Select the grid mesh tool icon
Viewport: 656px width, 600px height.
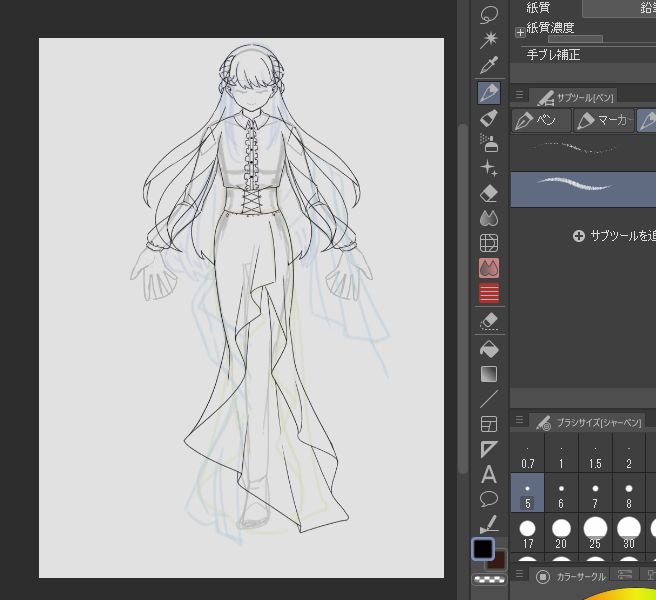pyautogui.click(x=489, y=243)
